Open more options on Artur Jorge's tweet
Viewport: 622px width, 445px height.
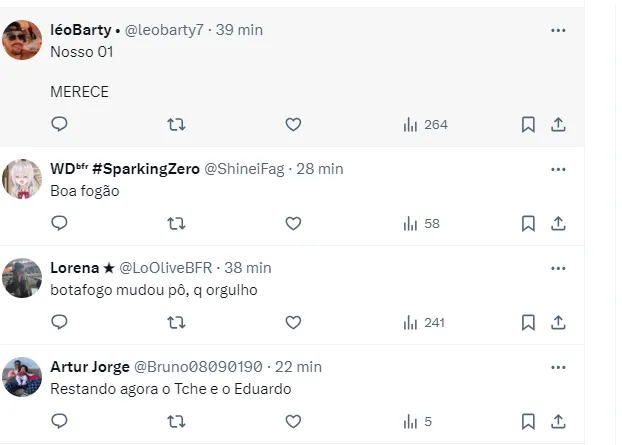tap(558, 367)
